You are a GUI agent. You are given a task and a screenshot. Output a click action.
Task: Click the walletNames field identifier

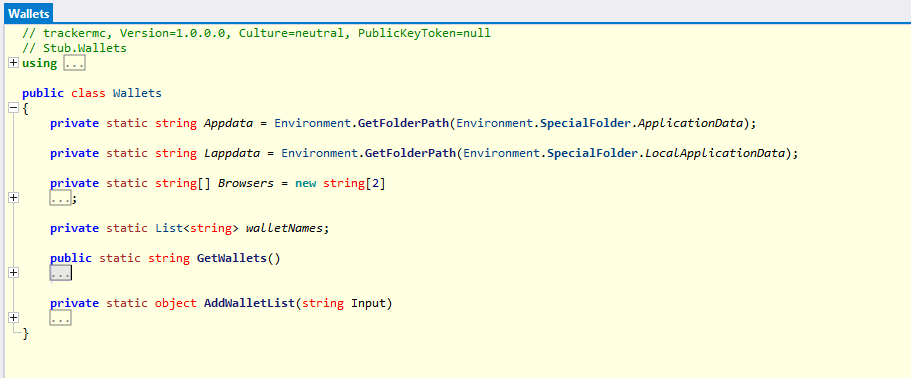point(284,228)
